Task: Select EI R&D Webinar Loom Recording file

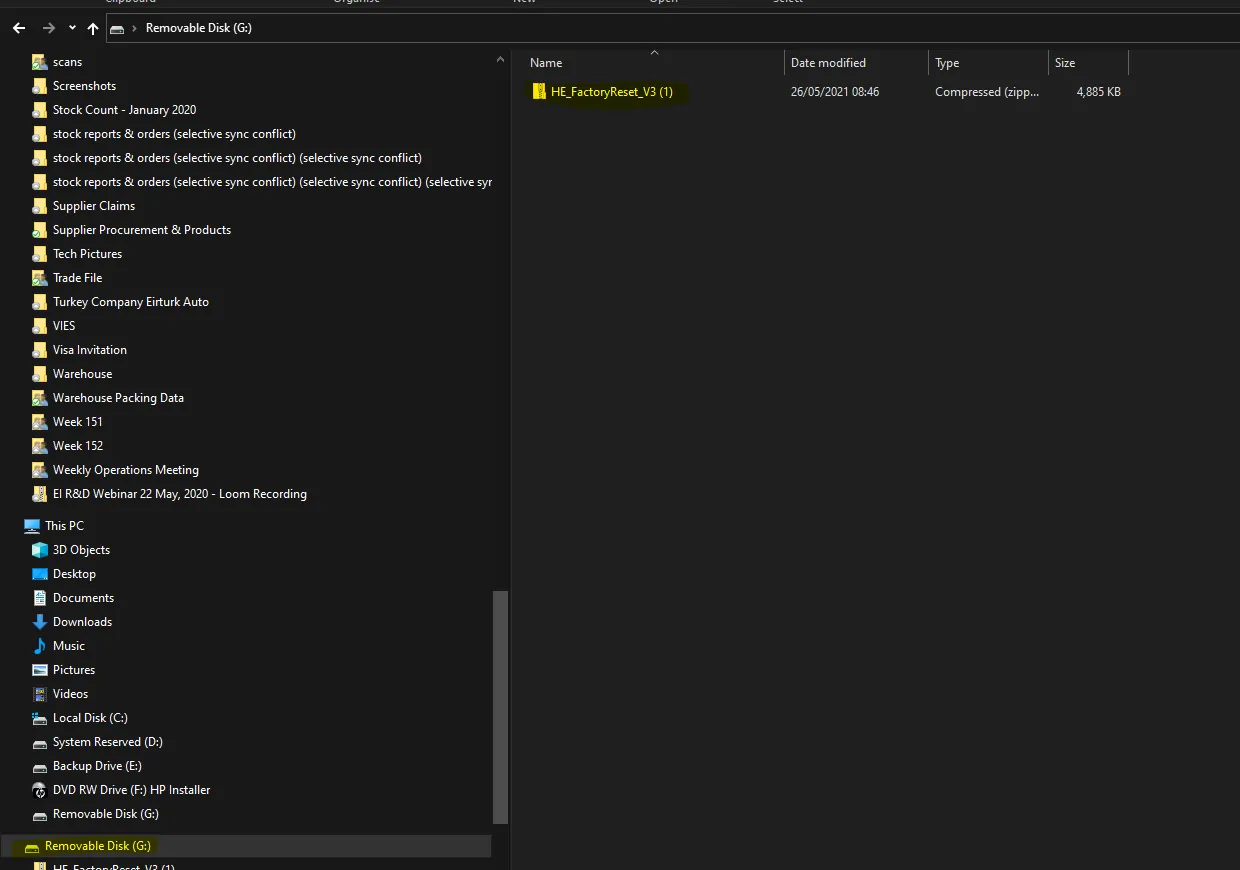Action: click(179, 494)
